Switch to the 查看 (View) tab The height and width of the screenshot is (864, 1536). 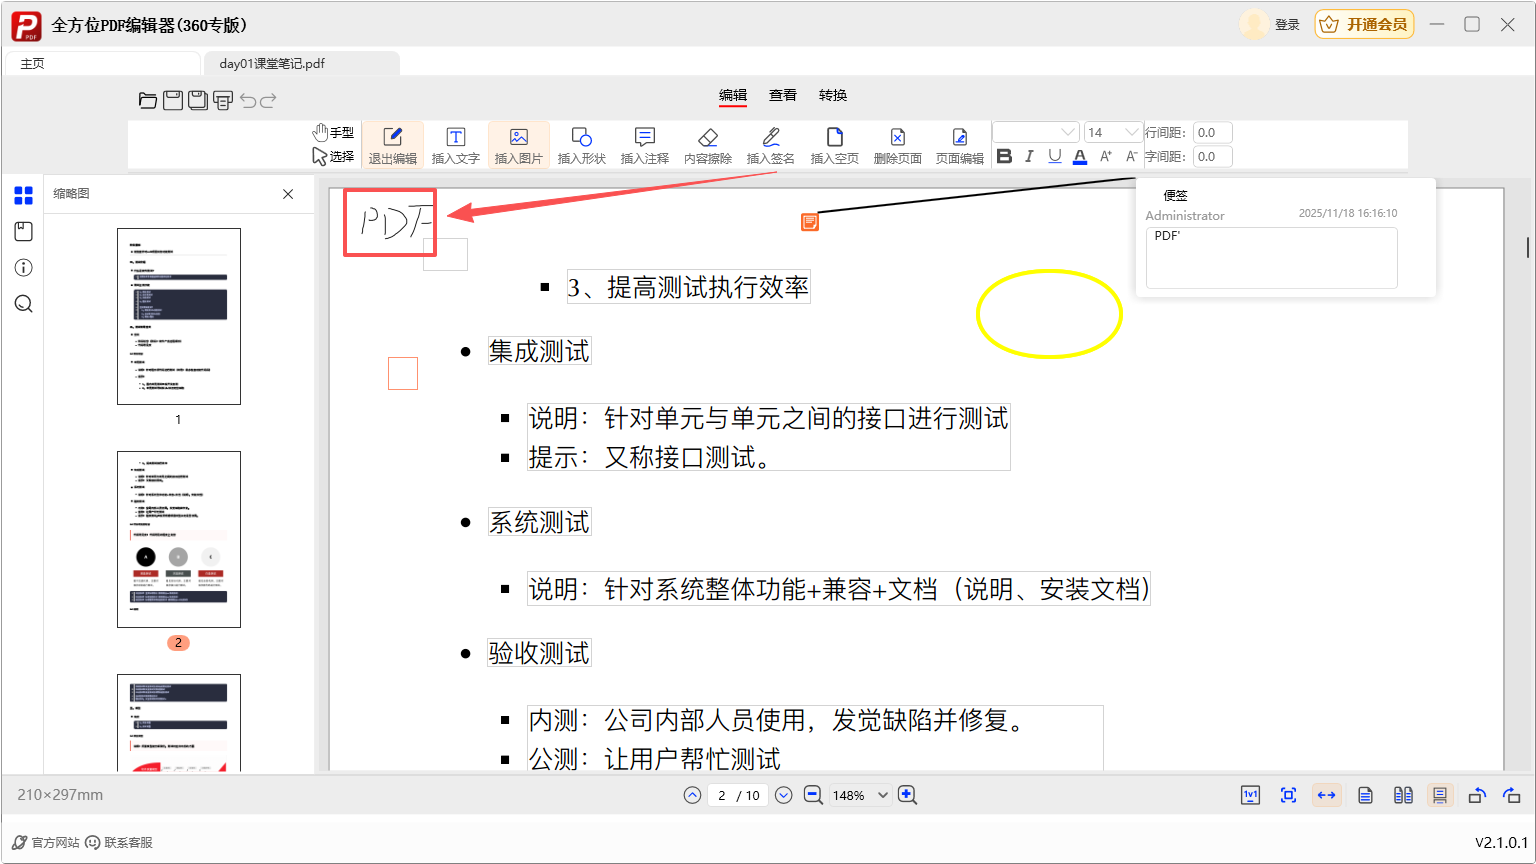coord(782,95)
